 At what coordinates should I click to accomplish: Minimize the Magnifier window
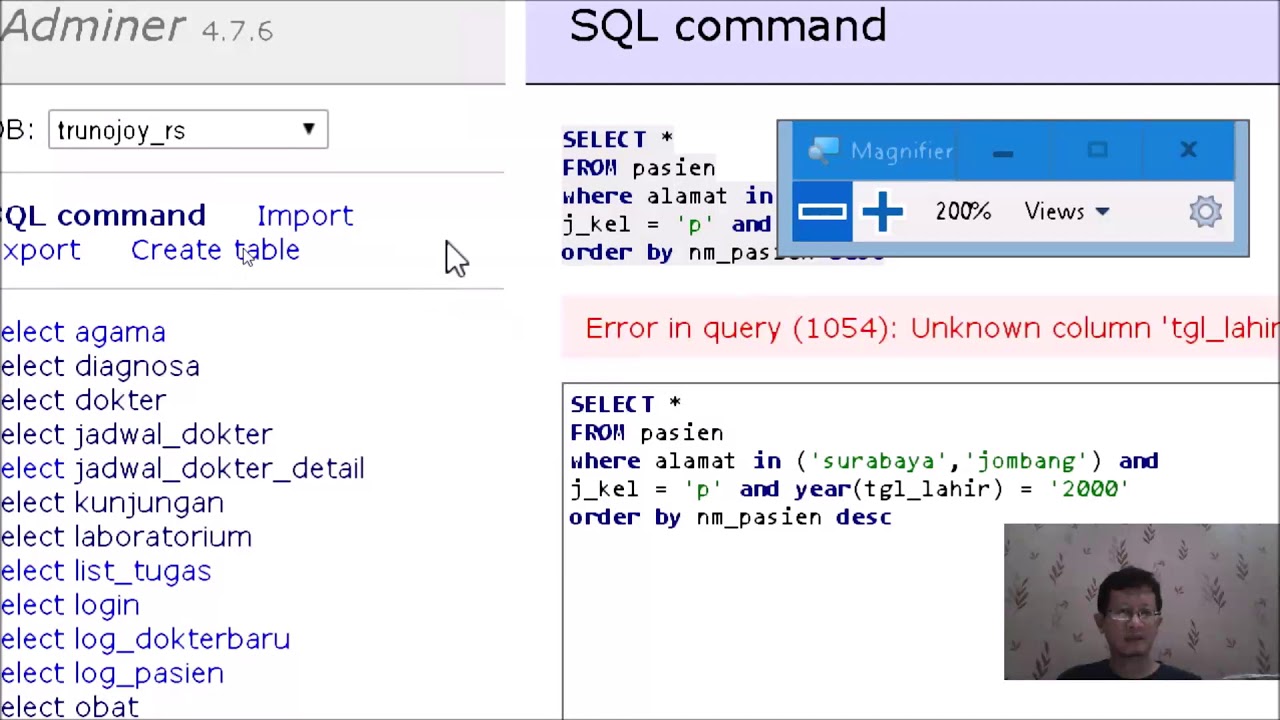point(1003,152)
